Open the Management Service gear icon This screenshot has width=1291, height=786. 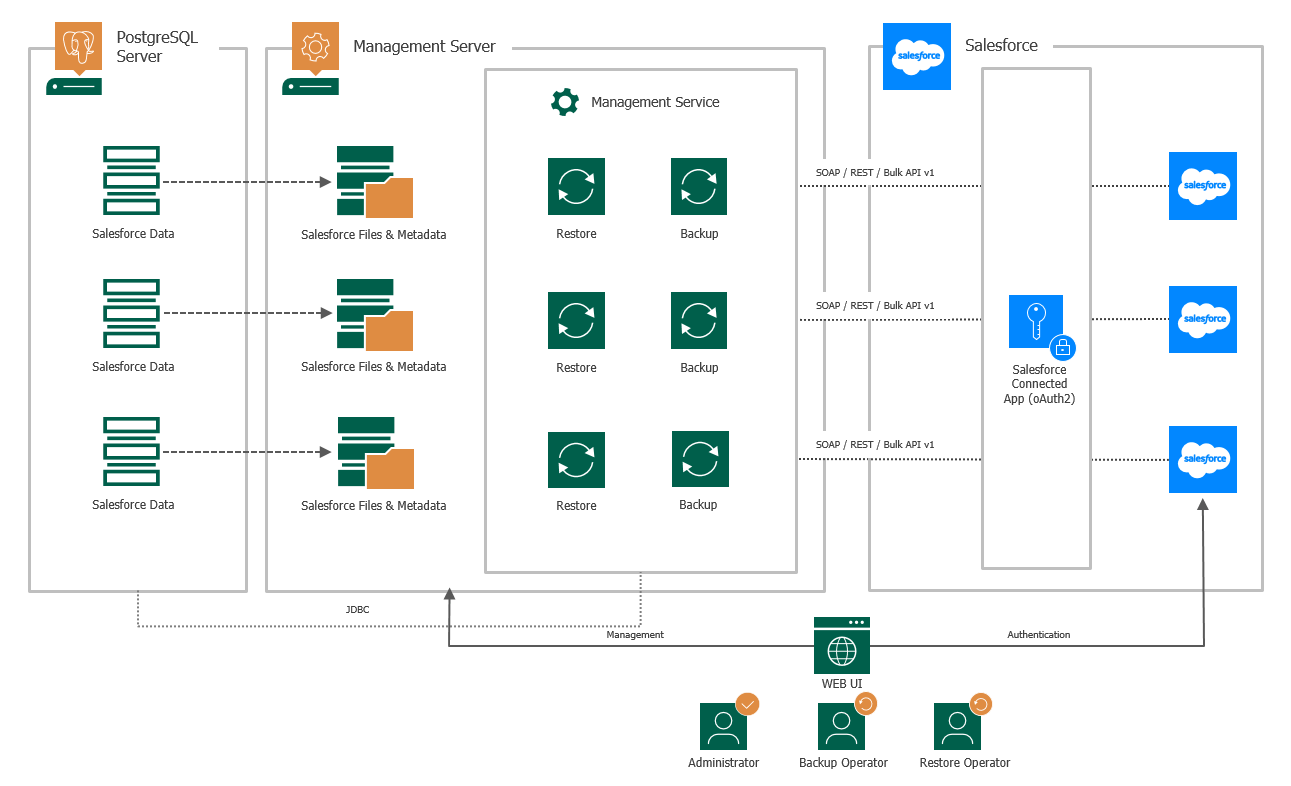click(564, 101)
